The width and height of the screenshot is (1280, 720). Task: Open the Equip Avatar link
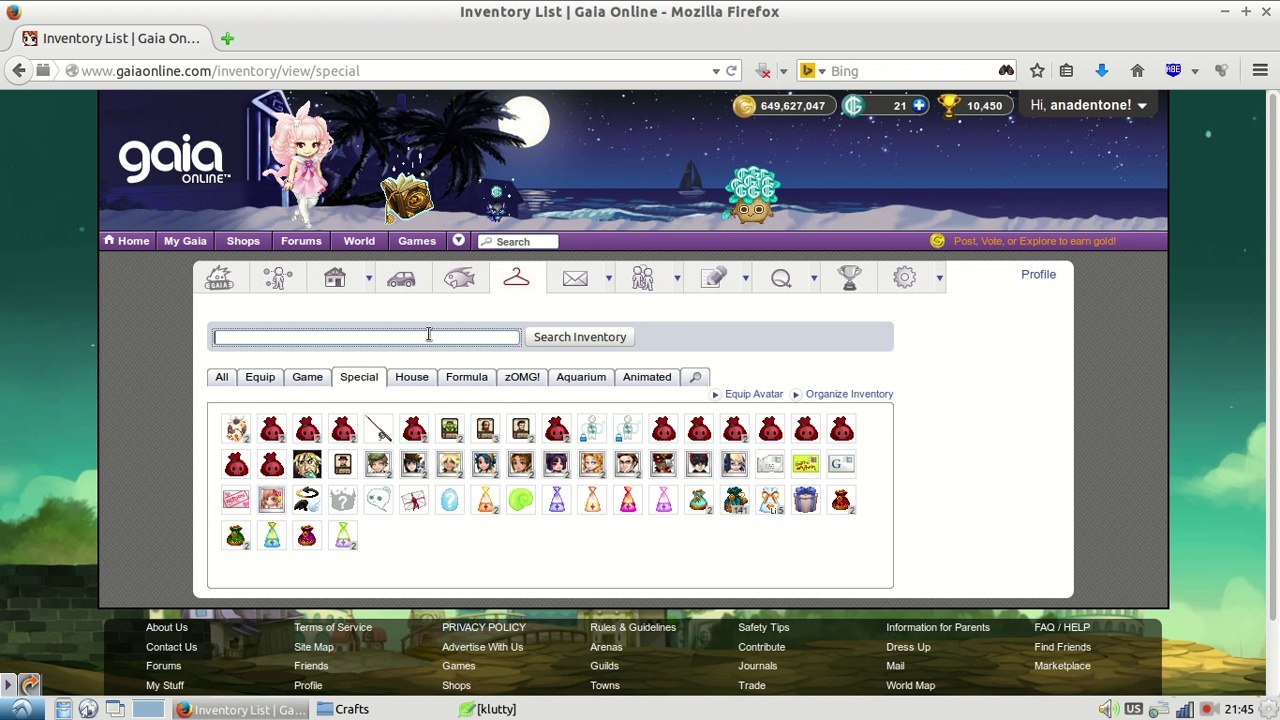[754, 394]
